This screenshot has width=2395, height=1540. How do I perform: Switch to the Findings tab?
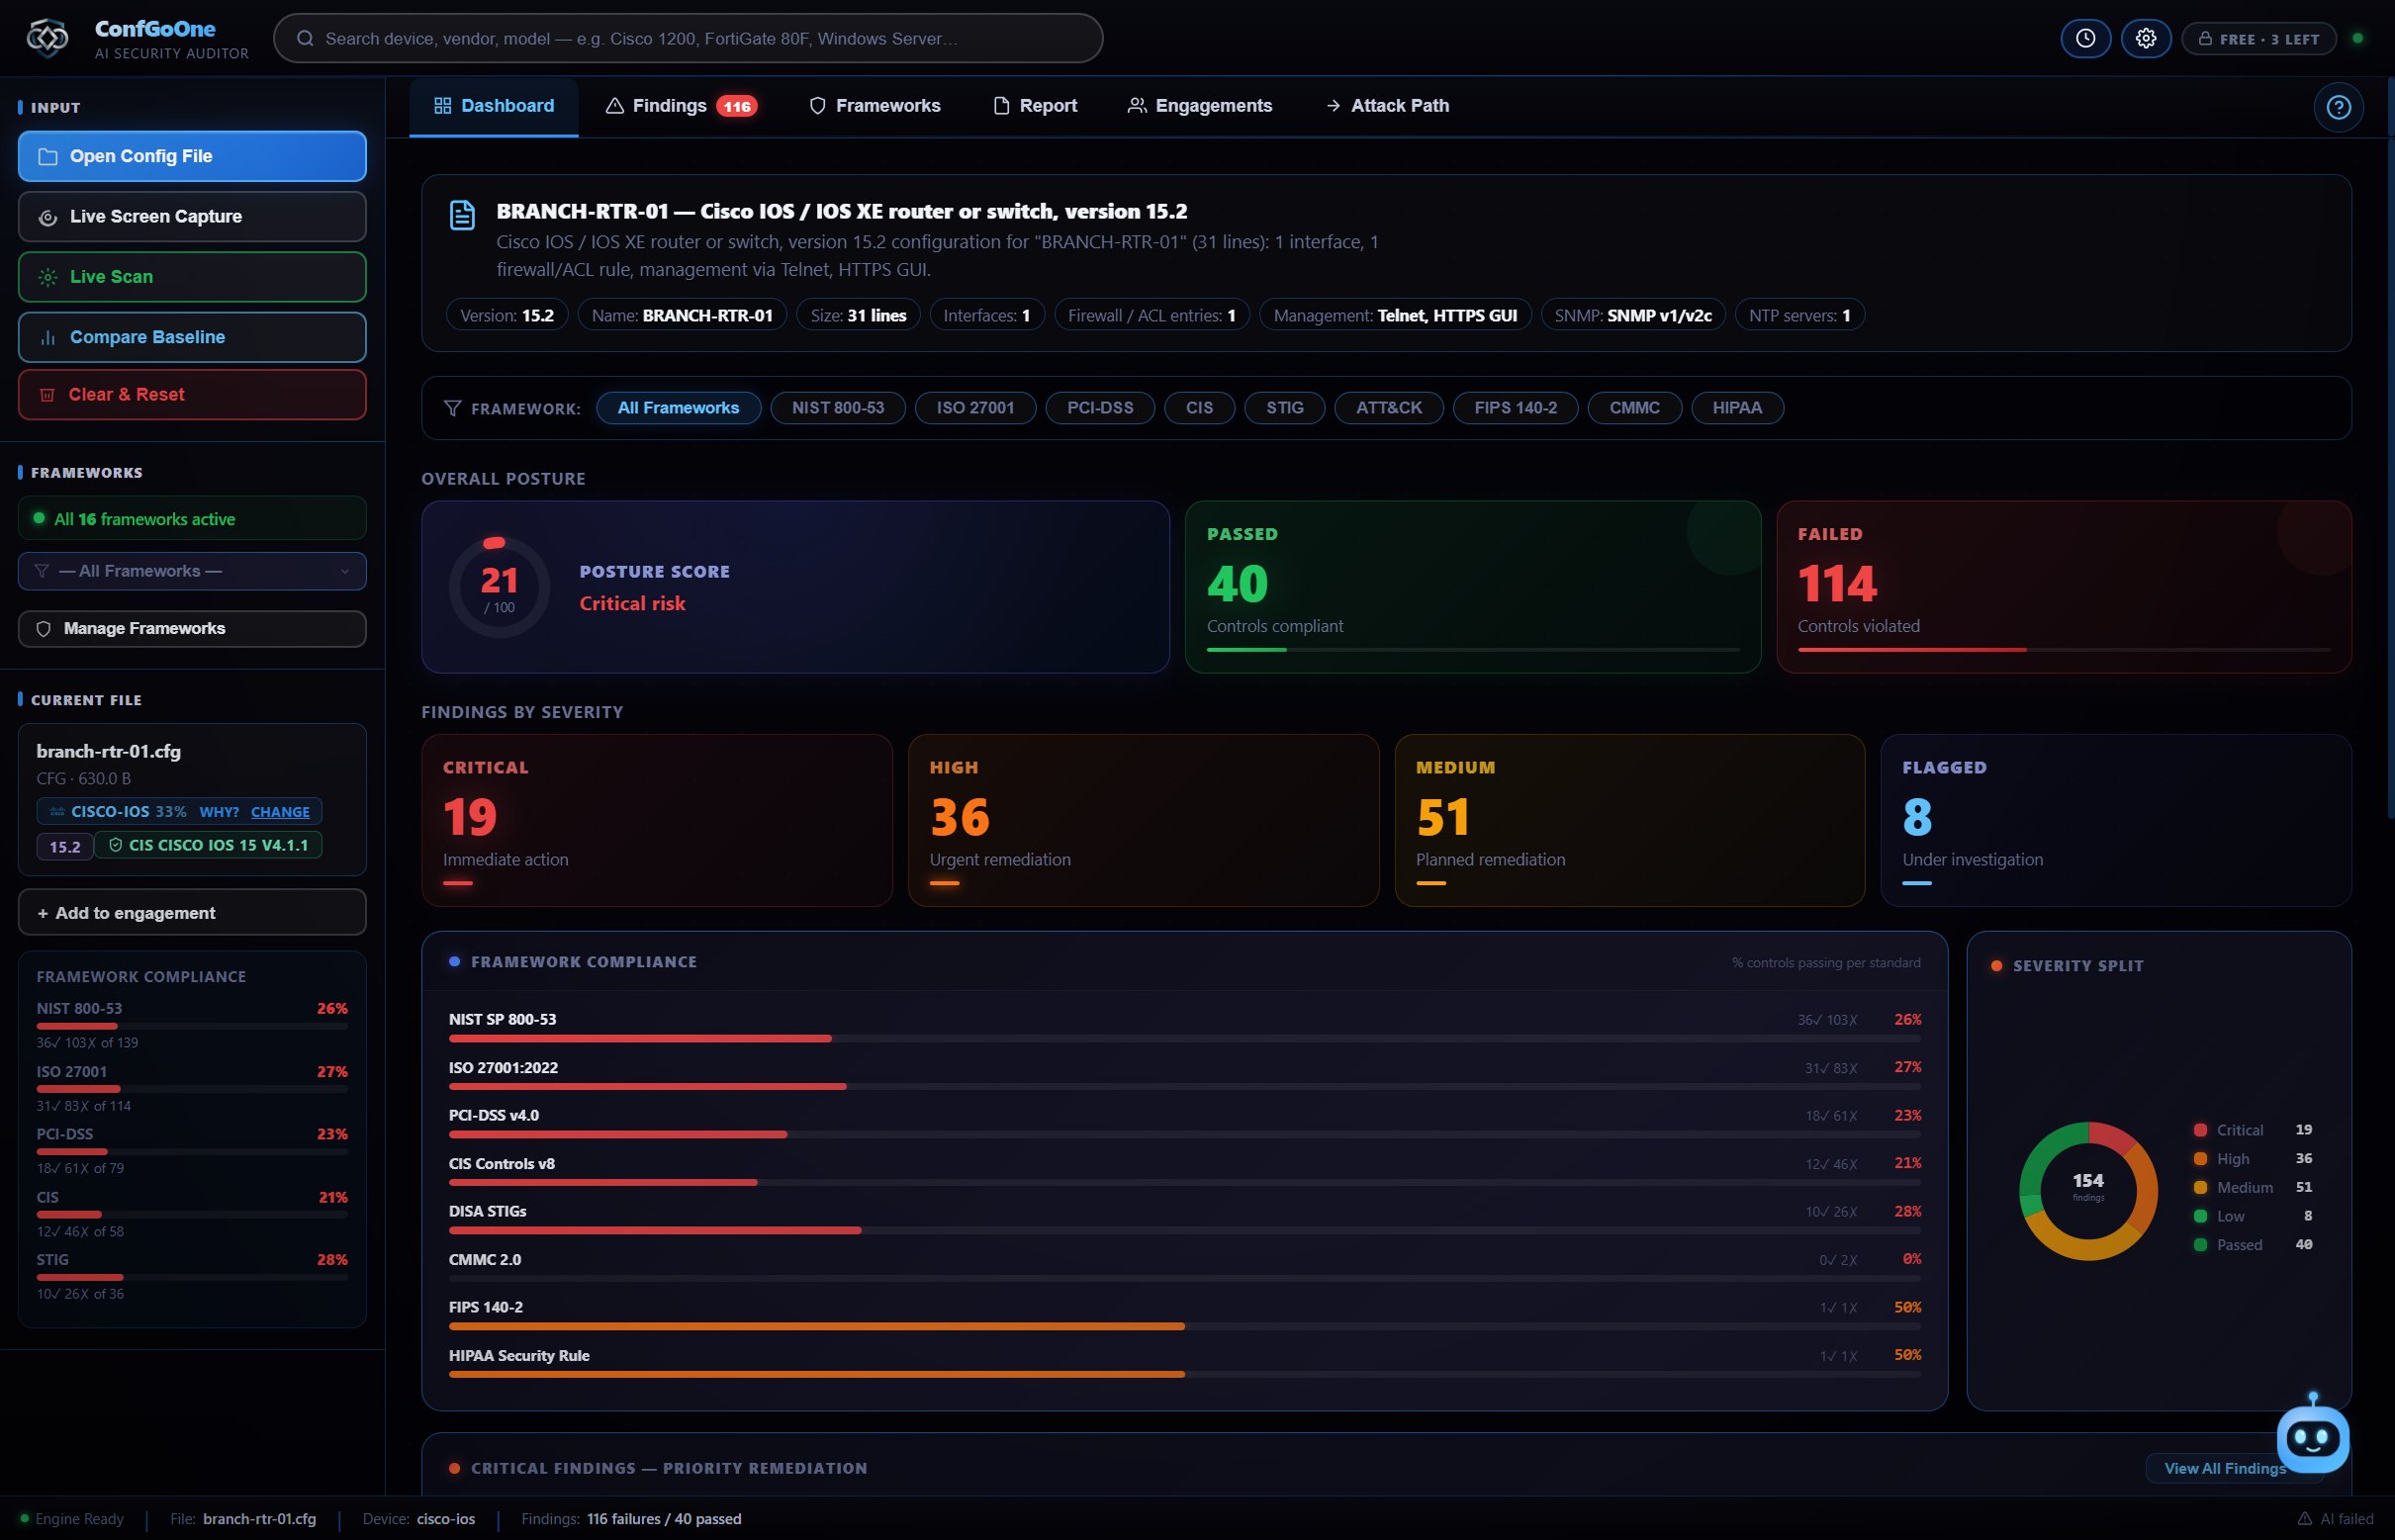pyautogui.click(x=681, y=106)
